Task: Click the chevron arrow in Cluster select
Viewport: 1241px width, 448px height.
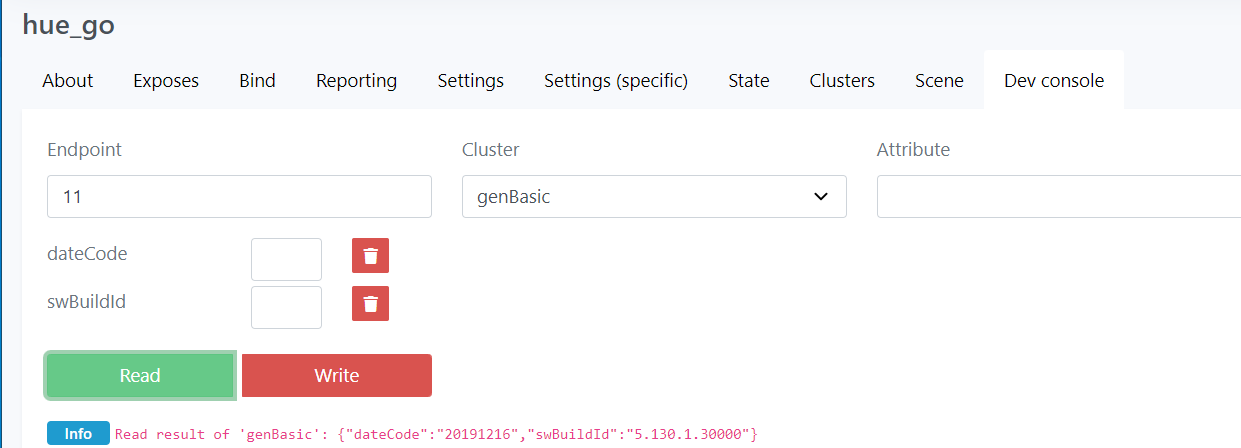Action: [x=821, y=197]
